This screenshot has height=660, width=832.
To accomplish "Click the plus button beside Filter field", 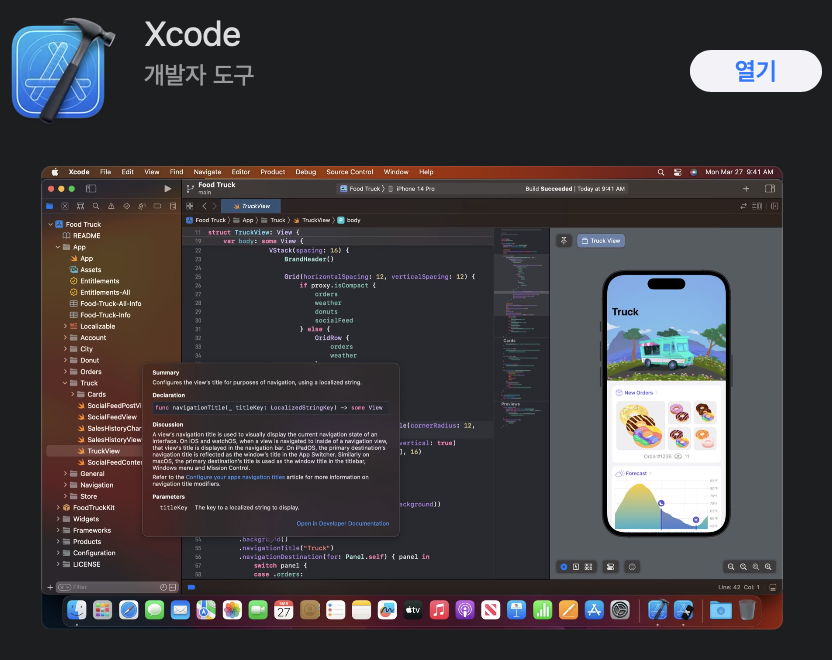I will click(50, 587).
